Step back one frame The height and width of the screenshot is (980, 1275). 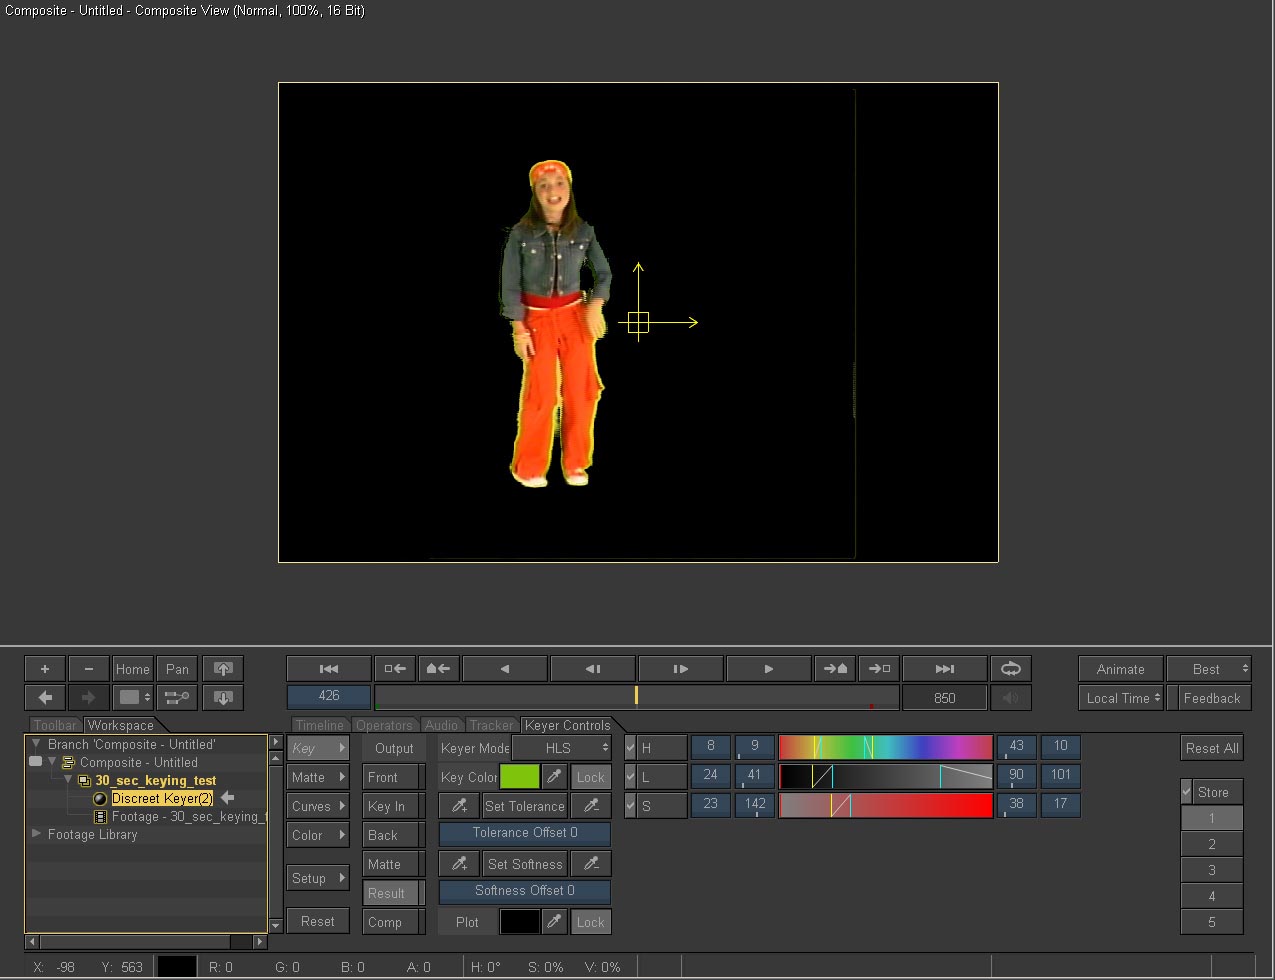coord(592,669)
